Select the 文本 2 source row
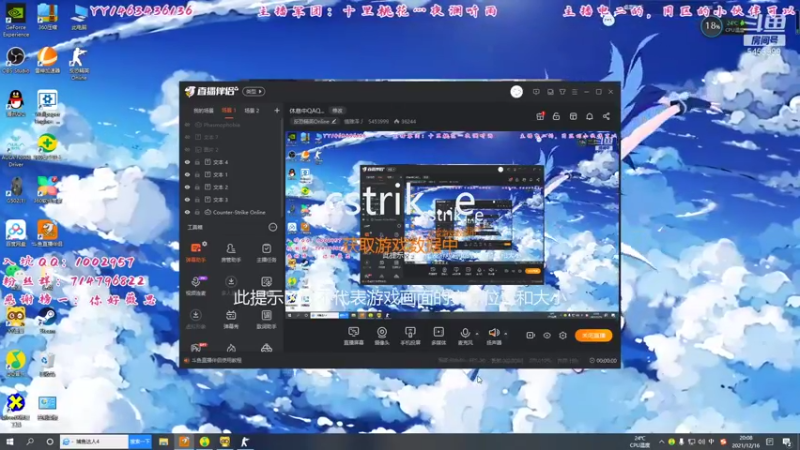Viewport: 800px width, 450px height. (231, 187)
